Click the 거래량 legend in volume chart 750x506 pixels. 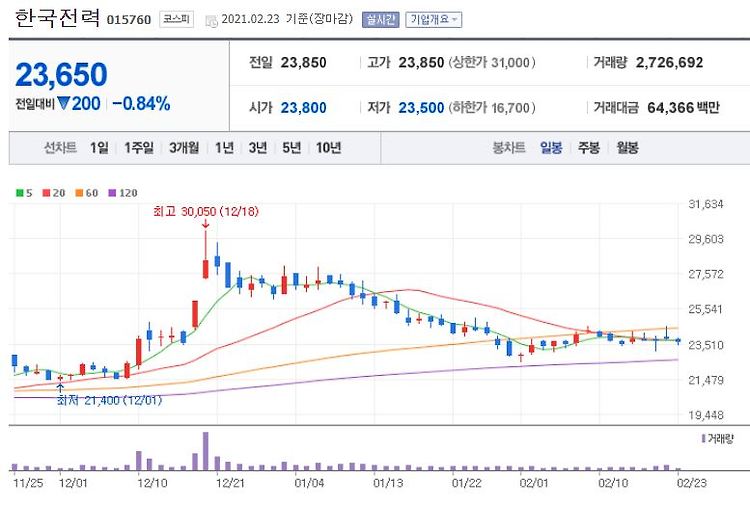pos(717,439)
